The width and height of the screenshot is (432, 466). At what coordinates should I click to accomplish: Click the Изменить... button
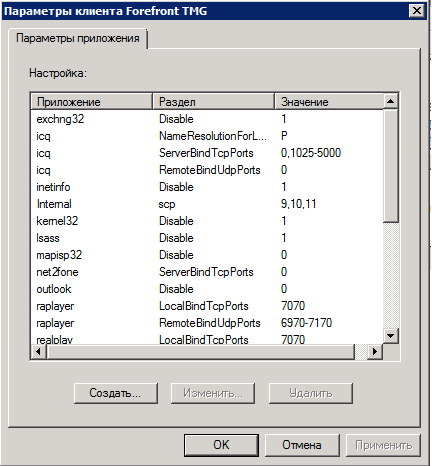click(213, 393)
